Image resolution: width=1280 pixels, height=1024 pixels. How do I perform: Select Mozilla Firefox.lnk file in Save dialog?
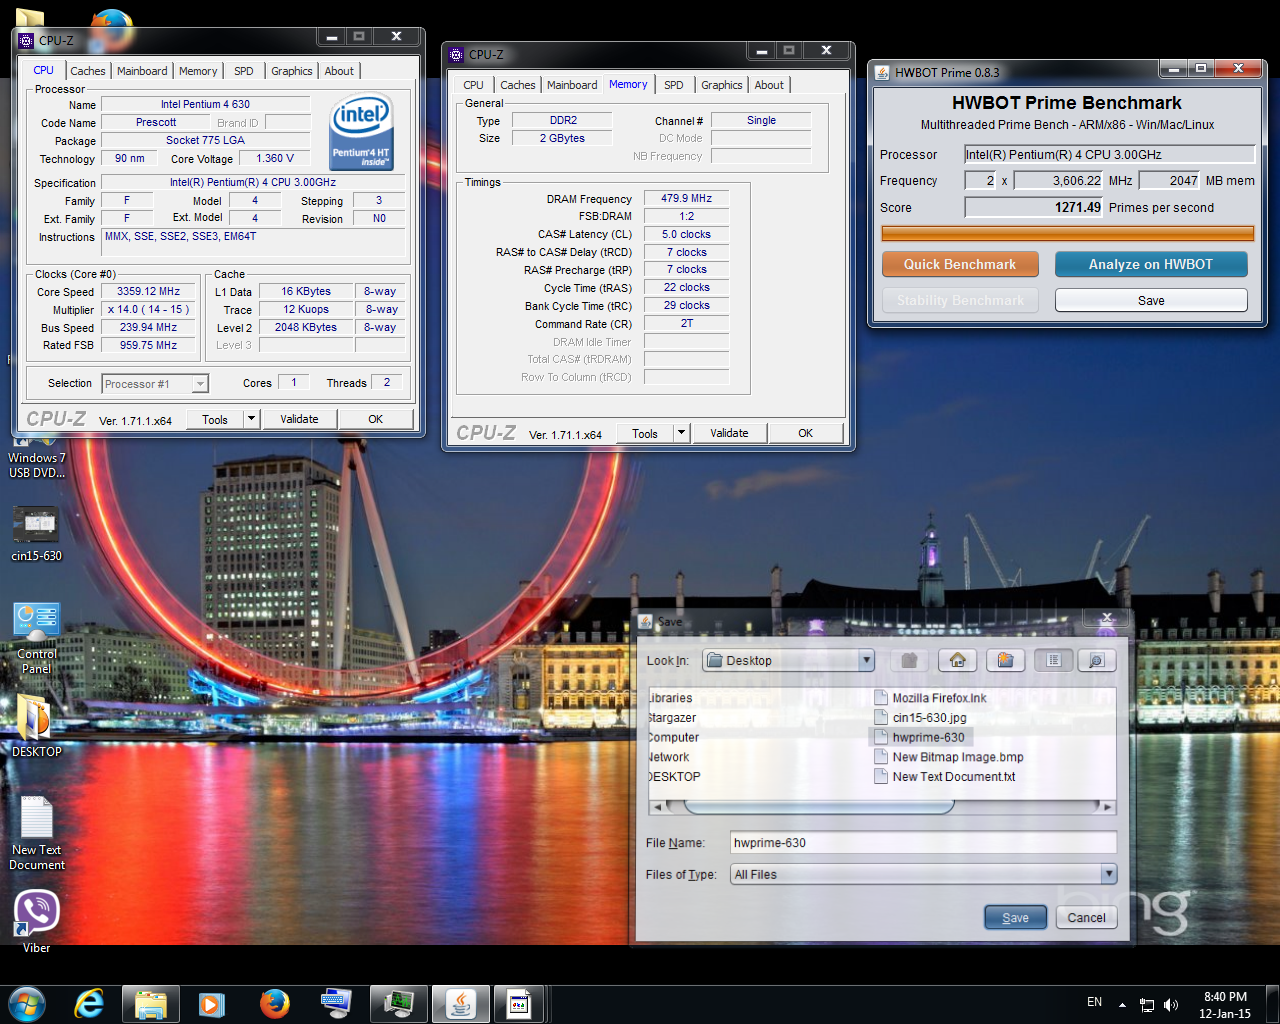[930, 698]
